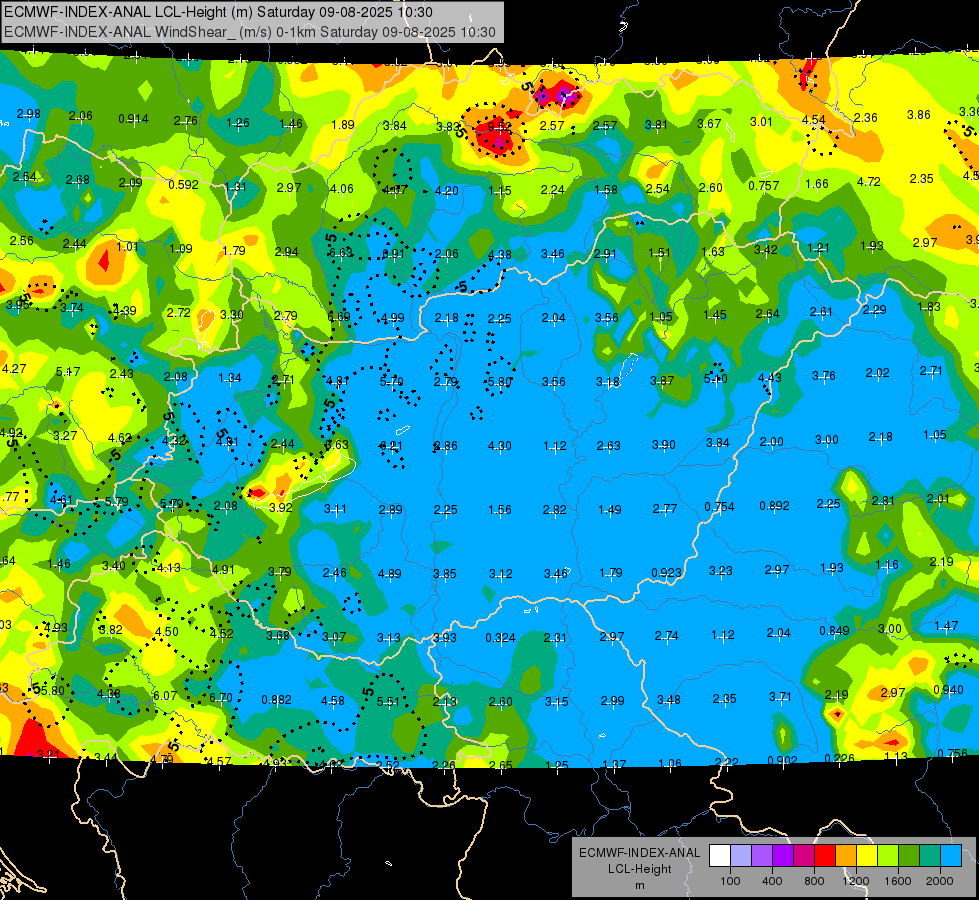Click the 3.48 wind shear value

(668, 700)
